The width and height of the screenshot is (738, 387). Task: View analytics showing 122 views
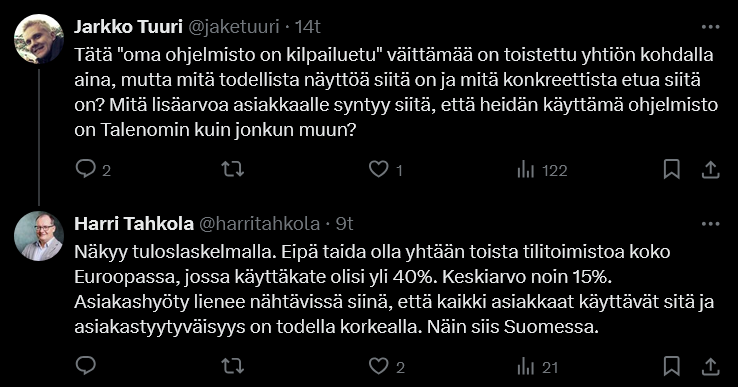coord(542,170)
